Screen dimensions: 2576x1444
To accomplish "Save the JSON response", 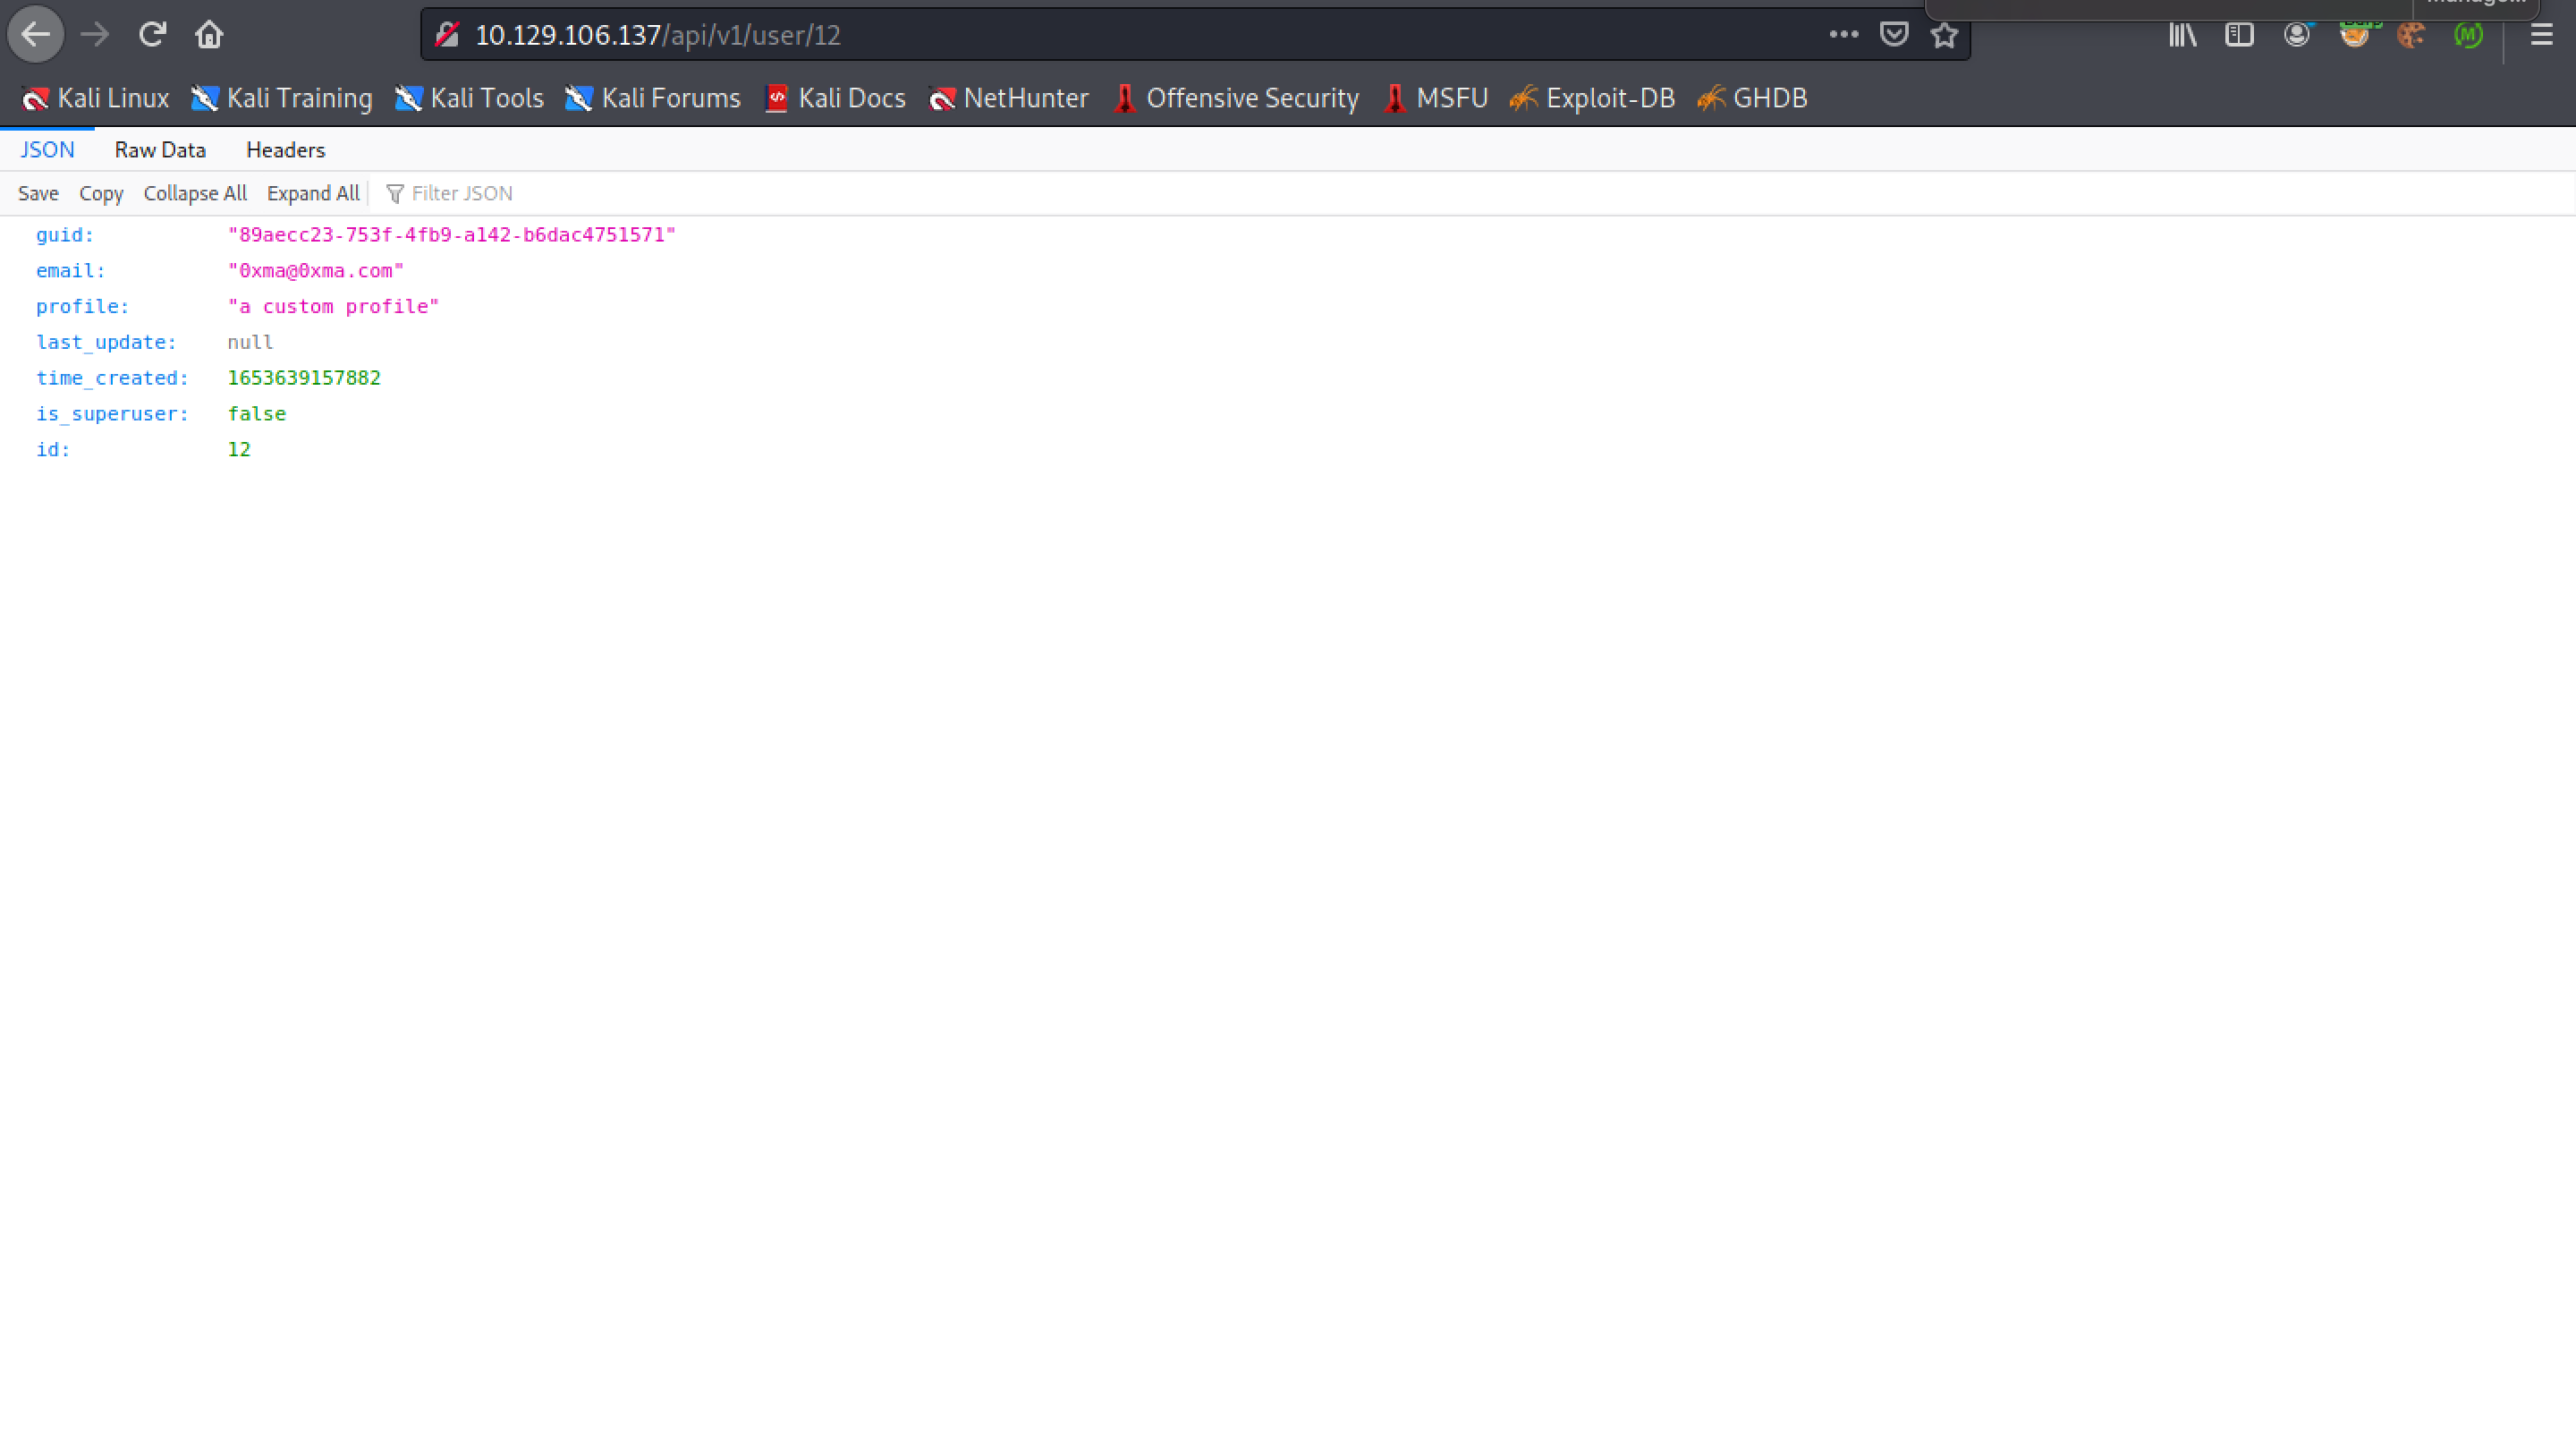I will click(38, 194).
